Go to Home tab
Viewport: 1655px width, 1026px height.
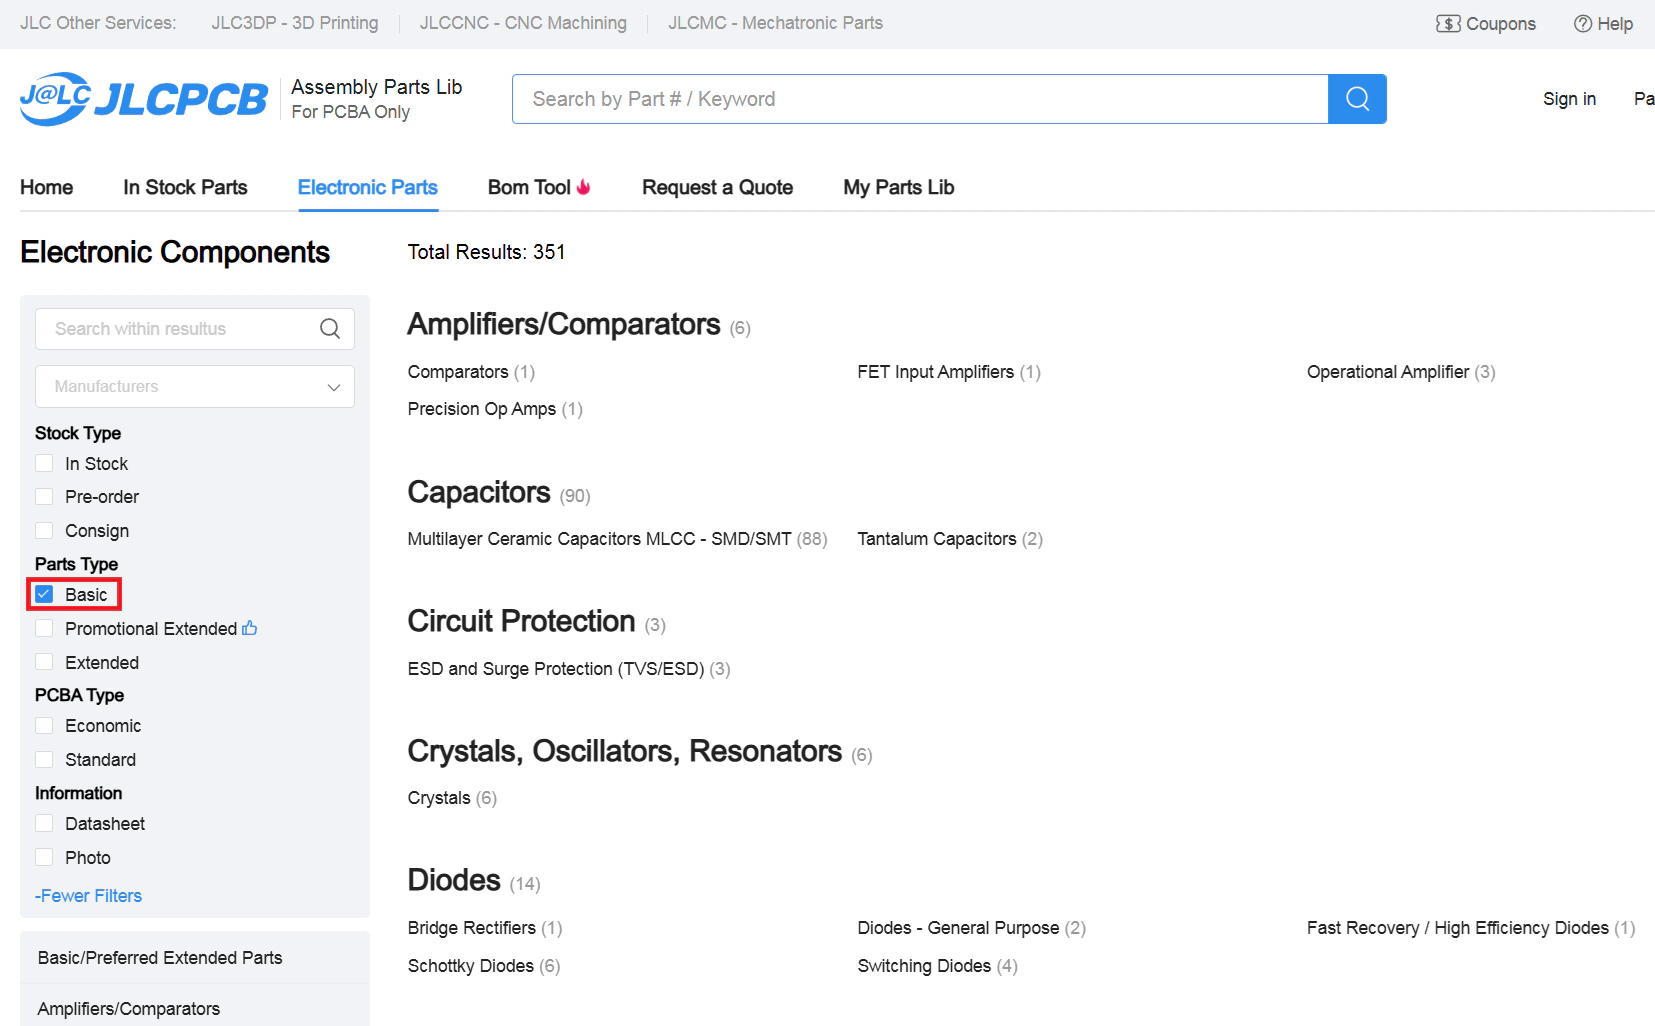coord(46,187)
